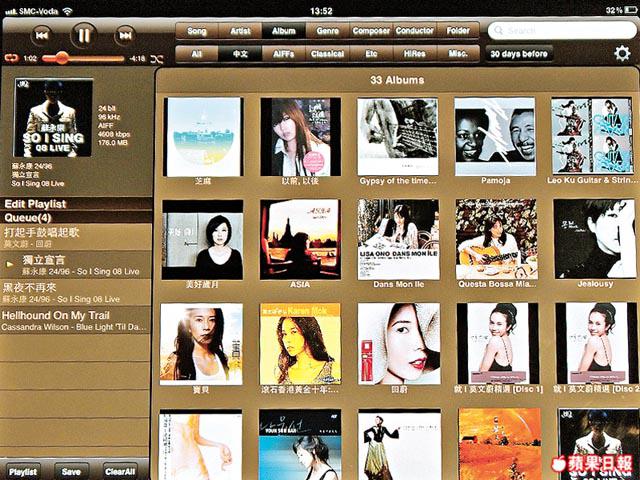640x480 pixels.
Task: Open the Pamoja album cover
Action: [x=495, y=137]
